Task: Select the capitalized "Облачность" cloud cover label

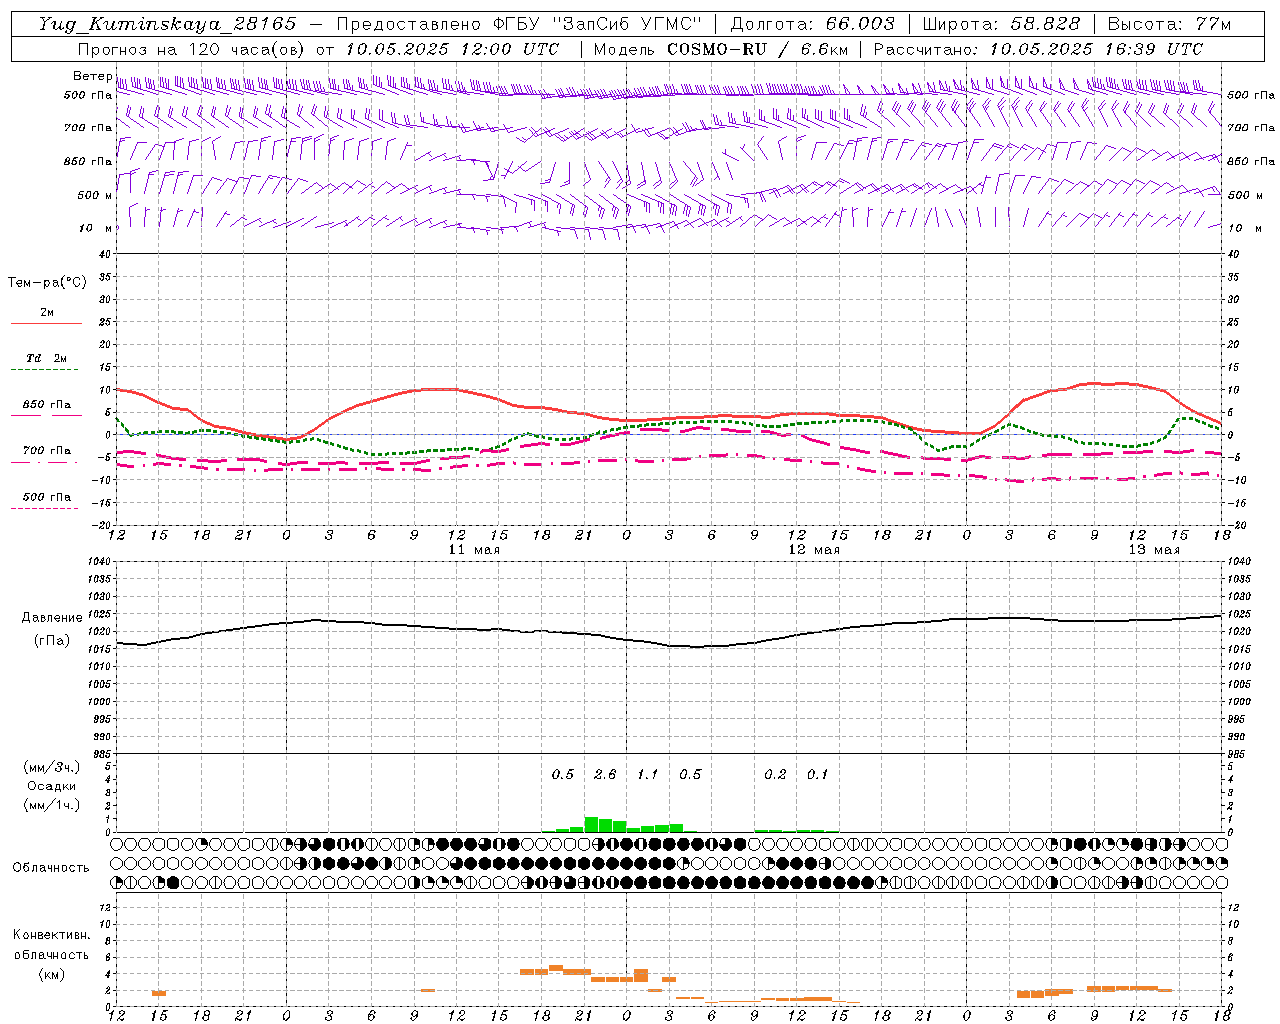Action: click(x=51, y=868)
